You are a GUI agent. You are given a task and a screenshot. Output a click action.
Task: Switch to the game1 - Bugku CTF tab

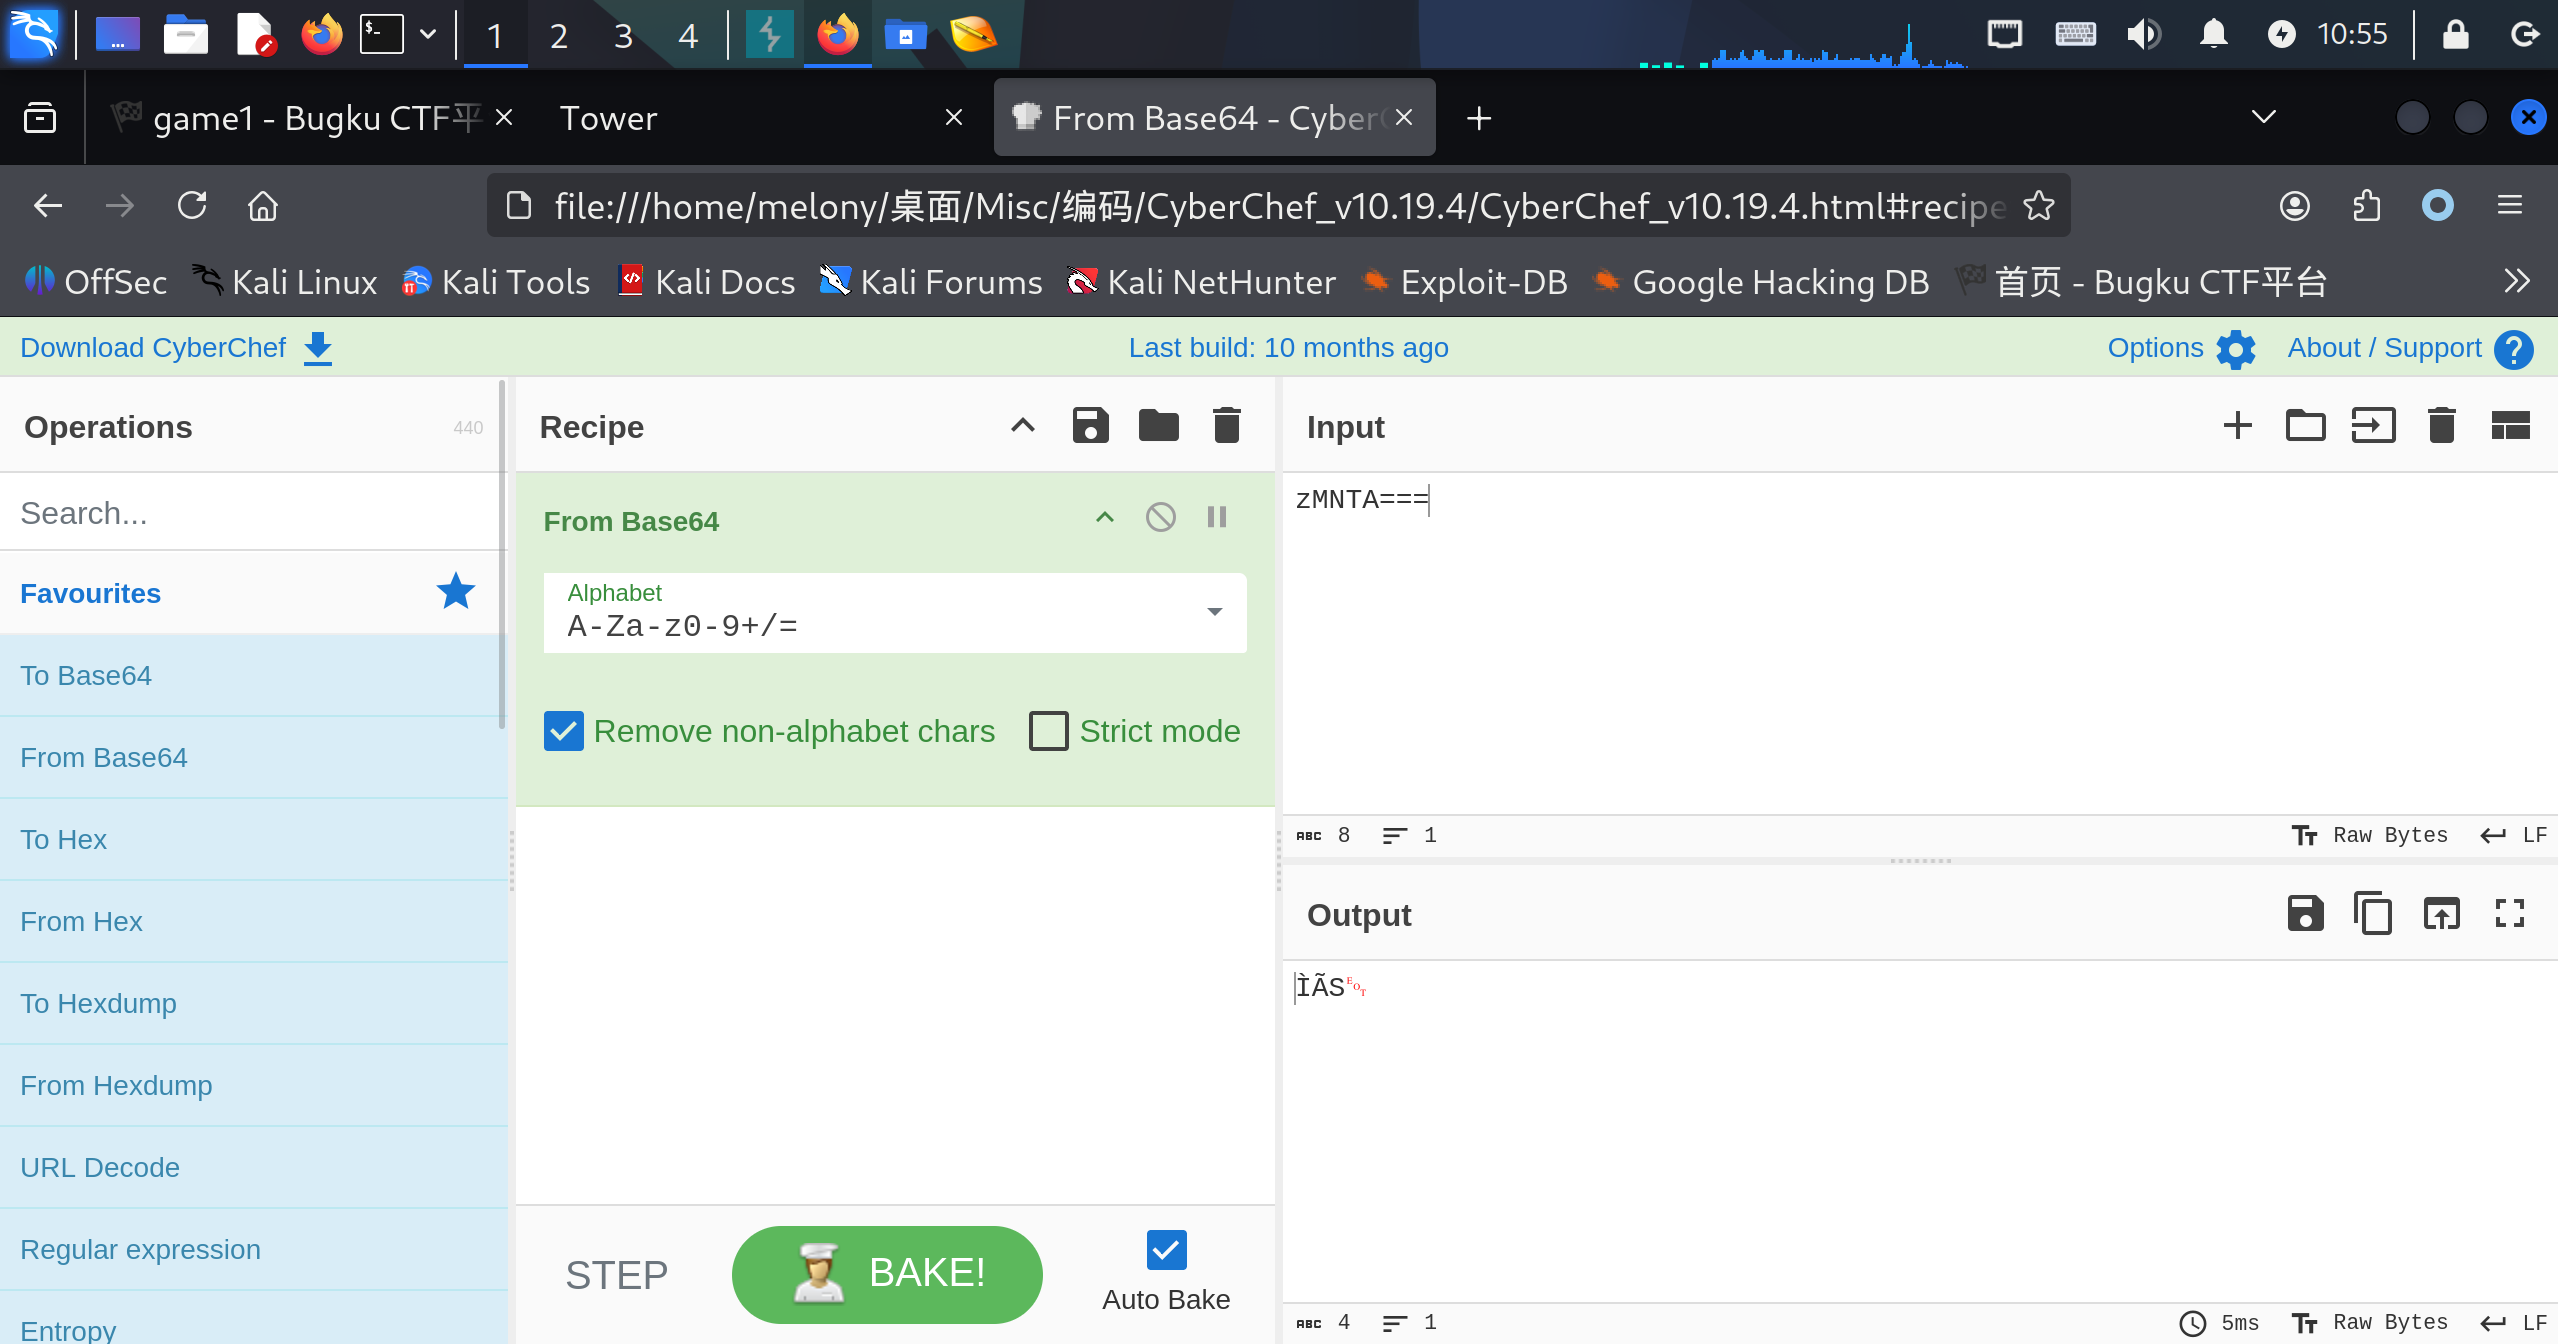[x=300, y=118]
